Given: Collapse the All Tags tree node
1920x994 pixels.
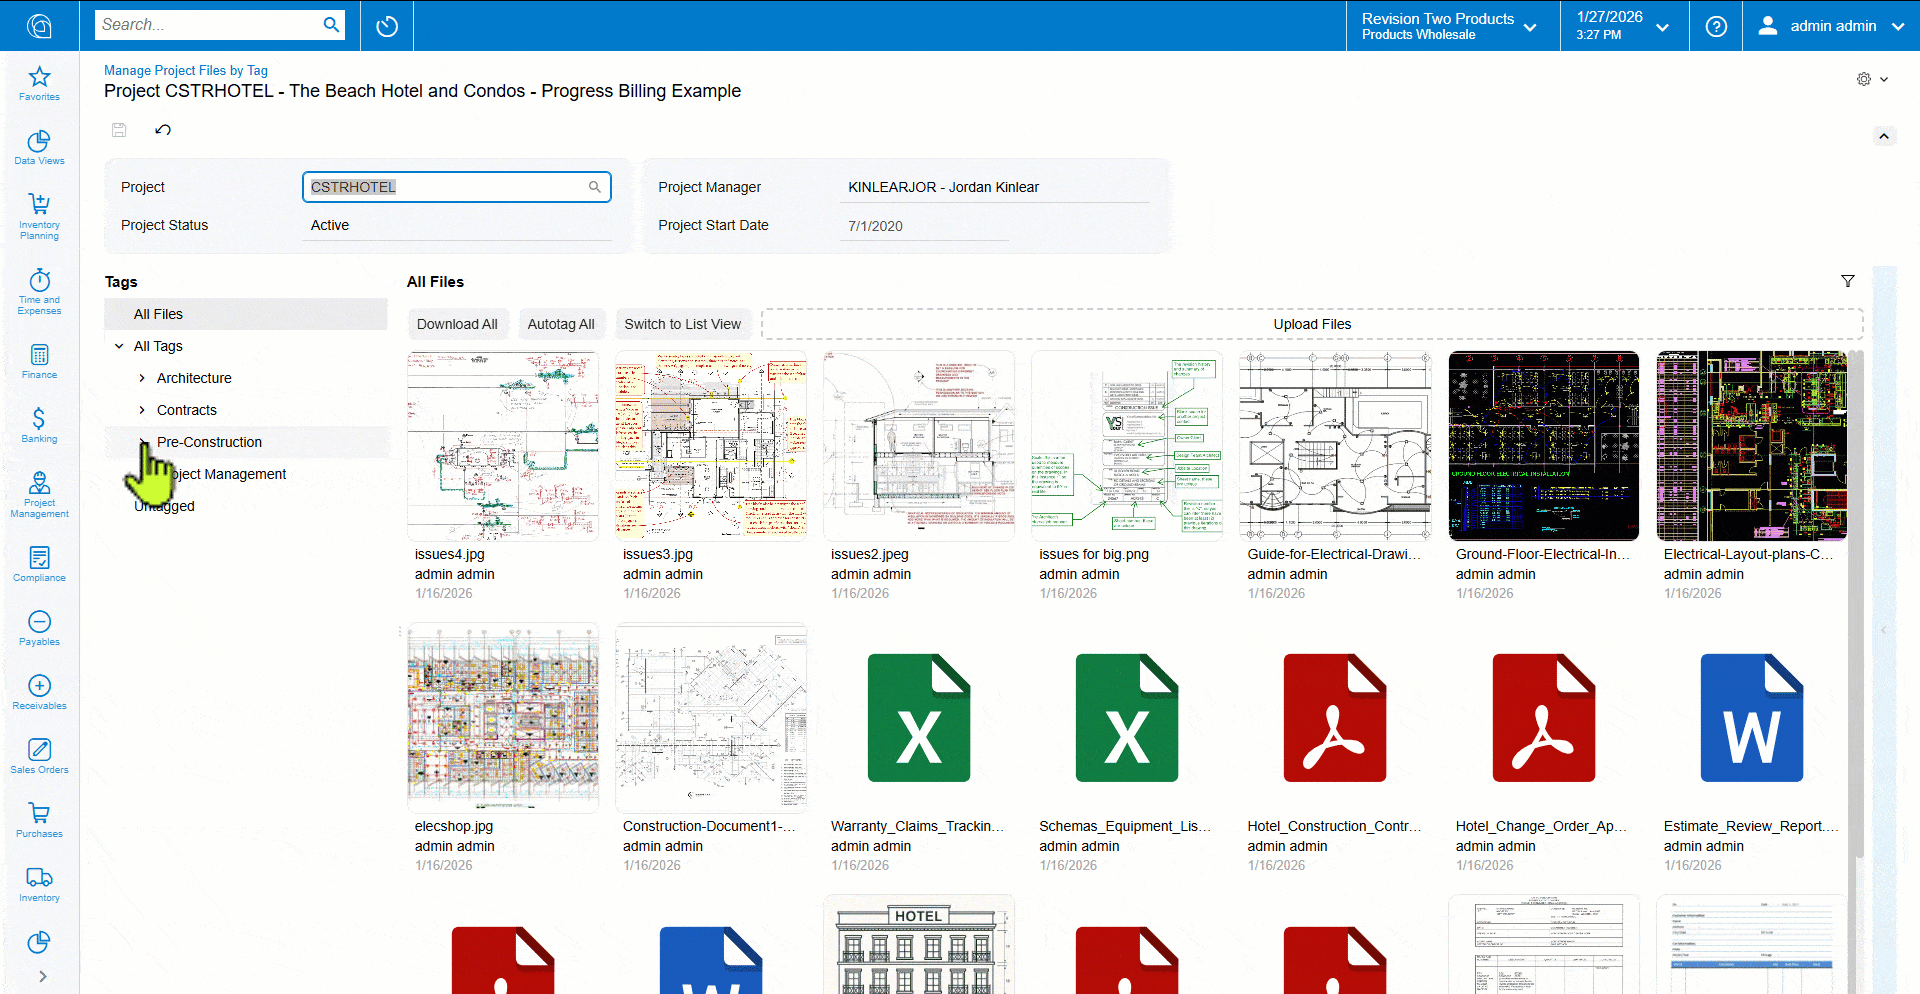Looking at the screenshot, I should [119, 346].
